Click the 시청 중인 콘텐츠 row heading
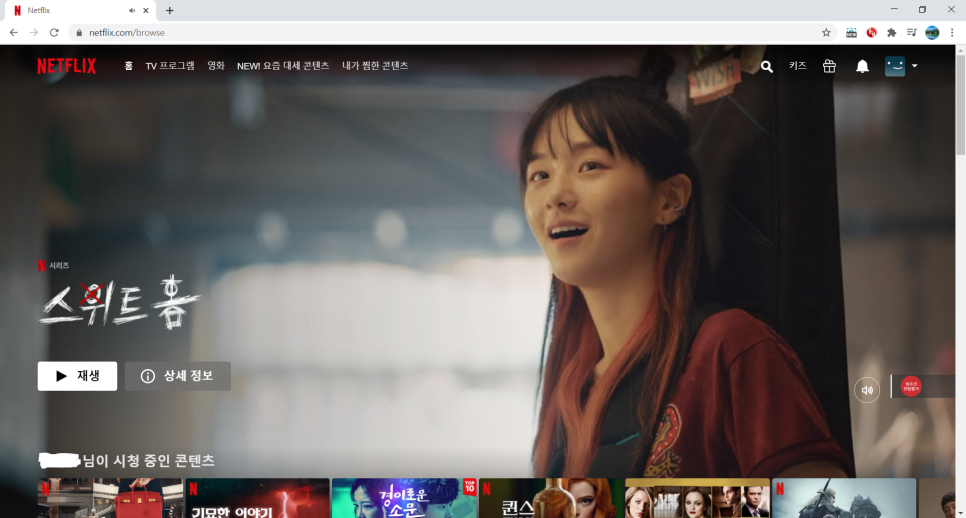The height and width of the screenshot is (518, 966). point(126,460)
